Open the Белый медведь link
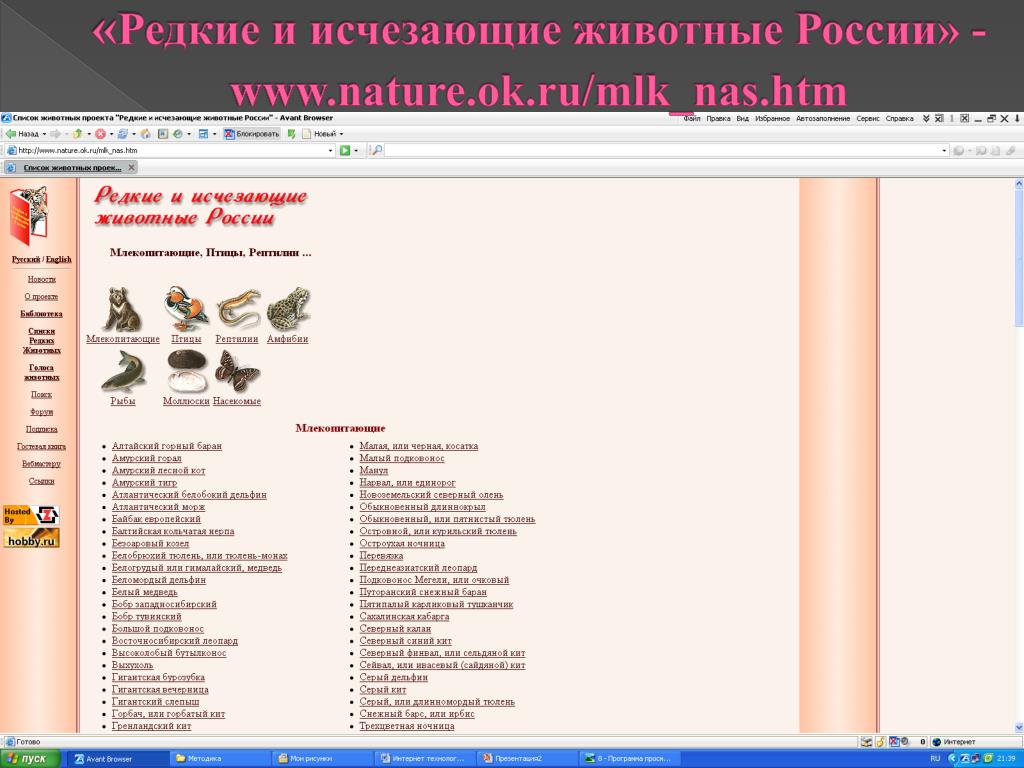1024x768 pixels. tap(144, 592)
